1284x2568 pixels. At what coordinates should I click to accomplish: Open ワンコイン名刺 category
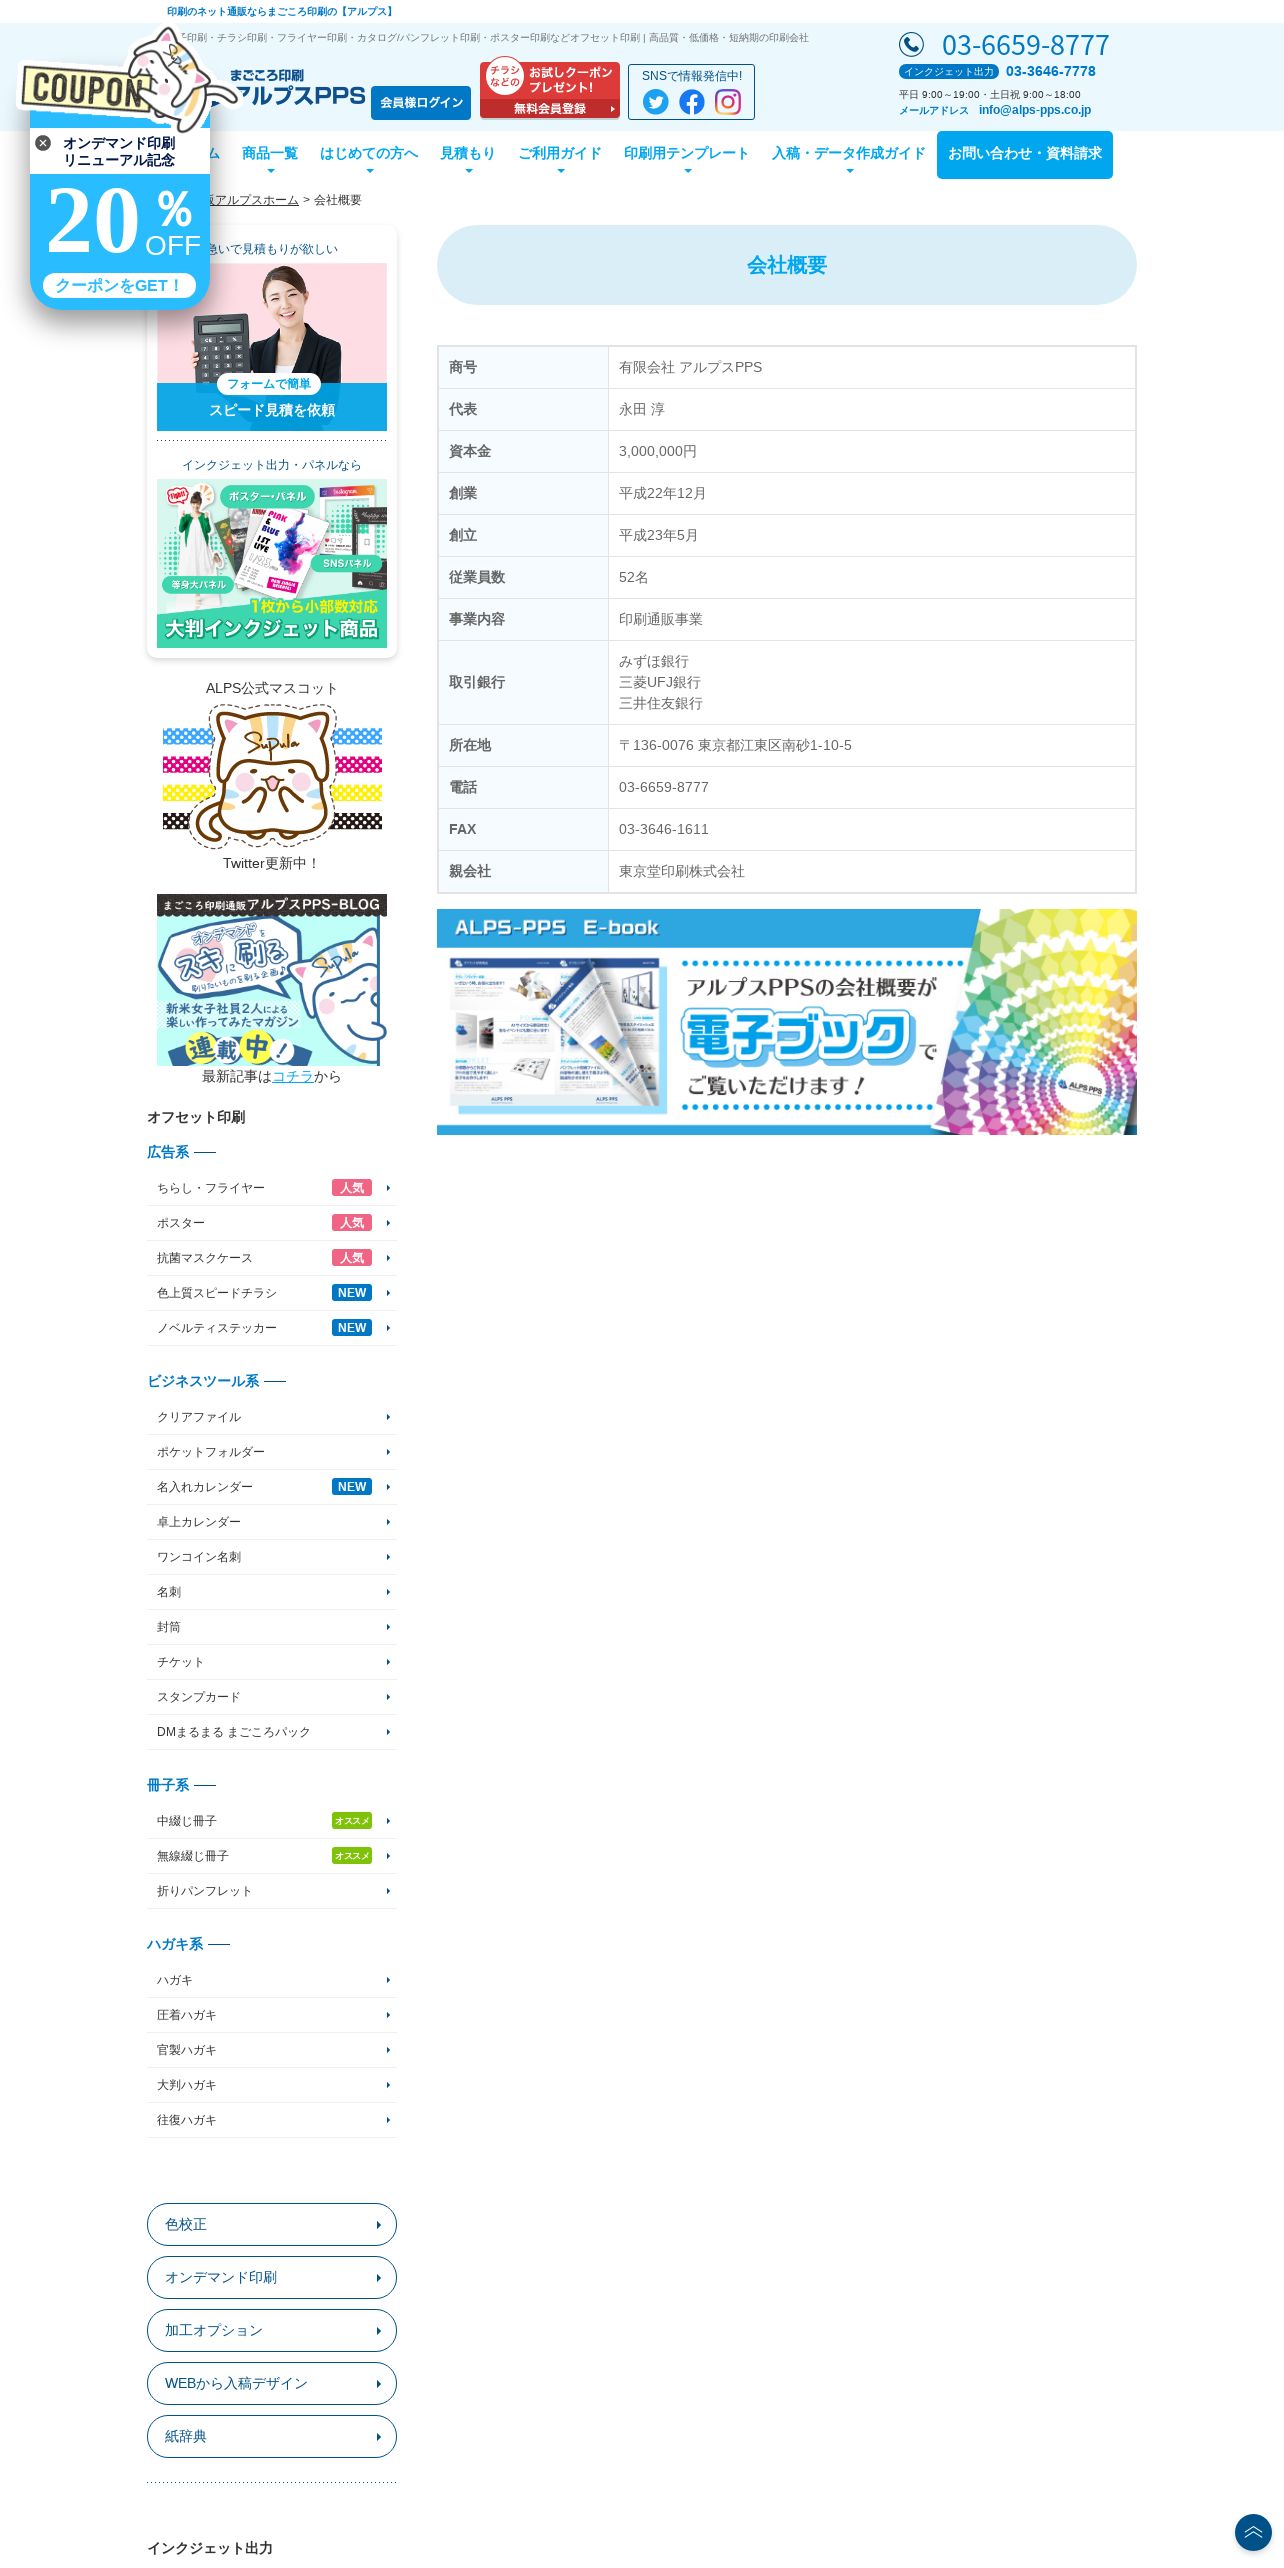point(272,1557)
